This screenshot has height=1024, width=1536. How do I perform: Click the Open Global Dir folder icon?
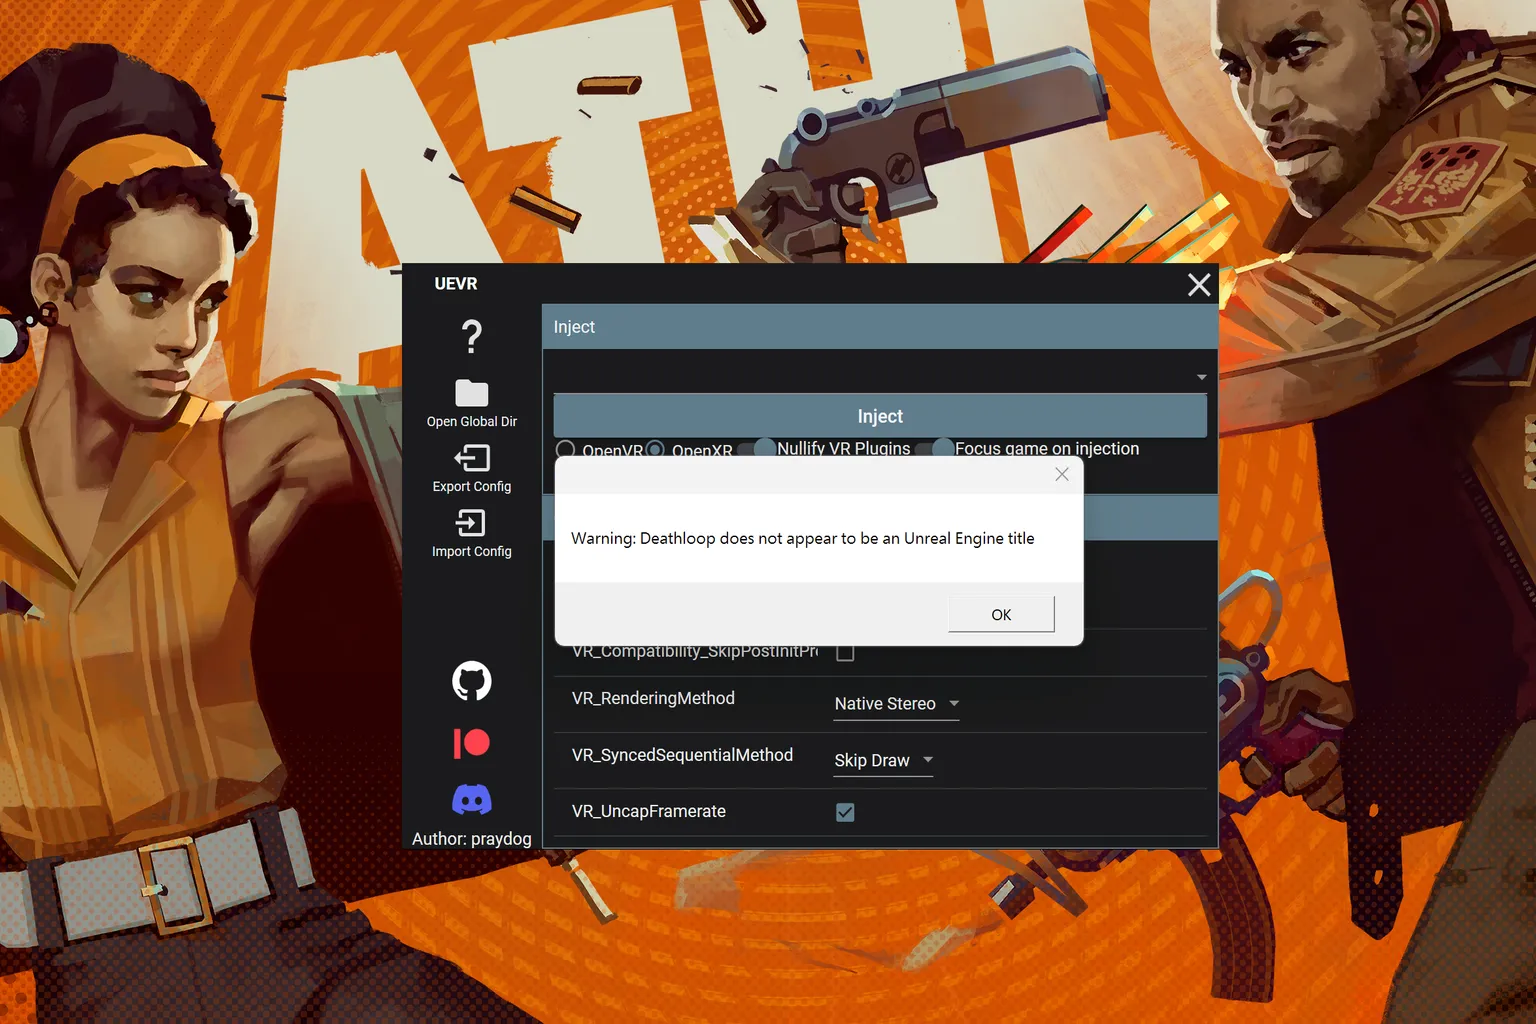[472, 393]
